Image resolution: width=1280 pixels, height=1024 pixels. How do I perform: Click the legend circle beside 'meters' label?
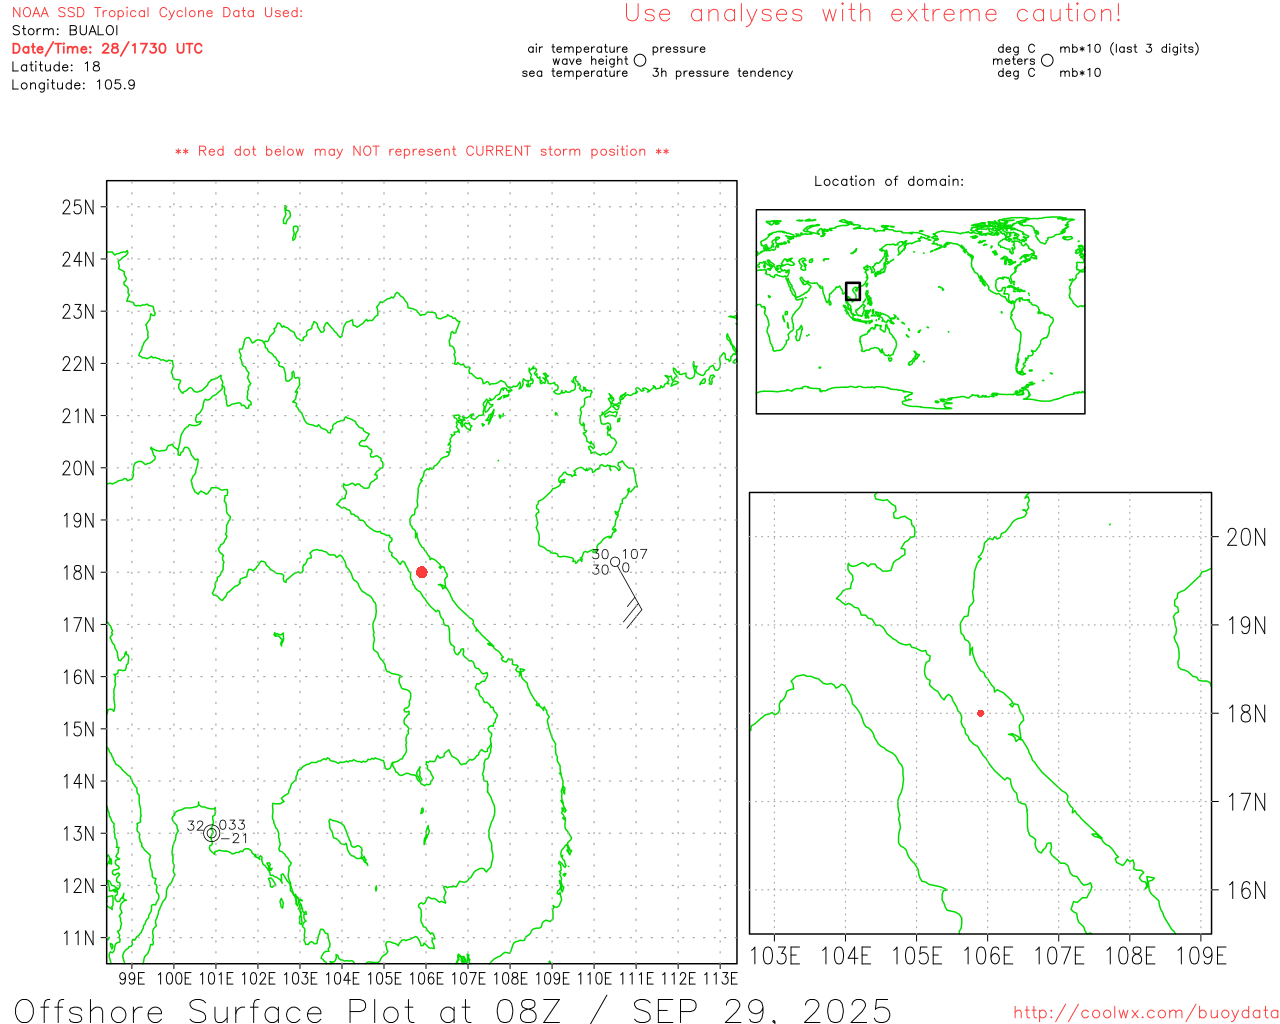[1047, 61]
